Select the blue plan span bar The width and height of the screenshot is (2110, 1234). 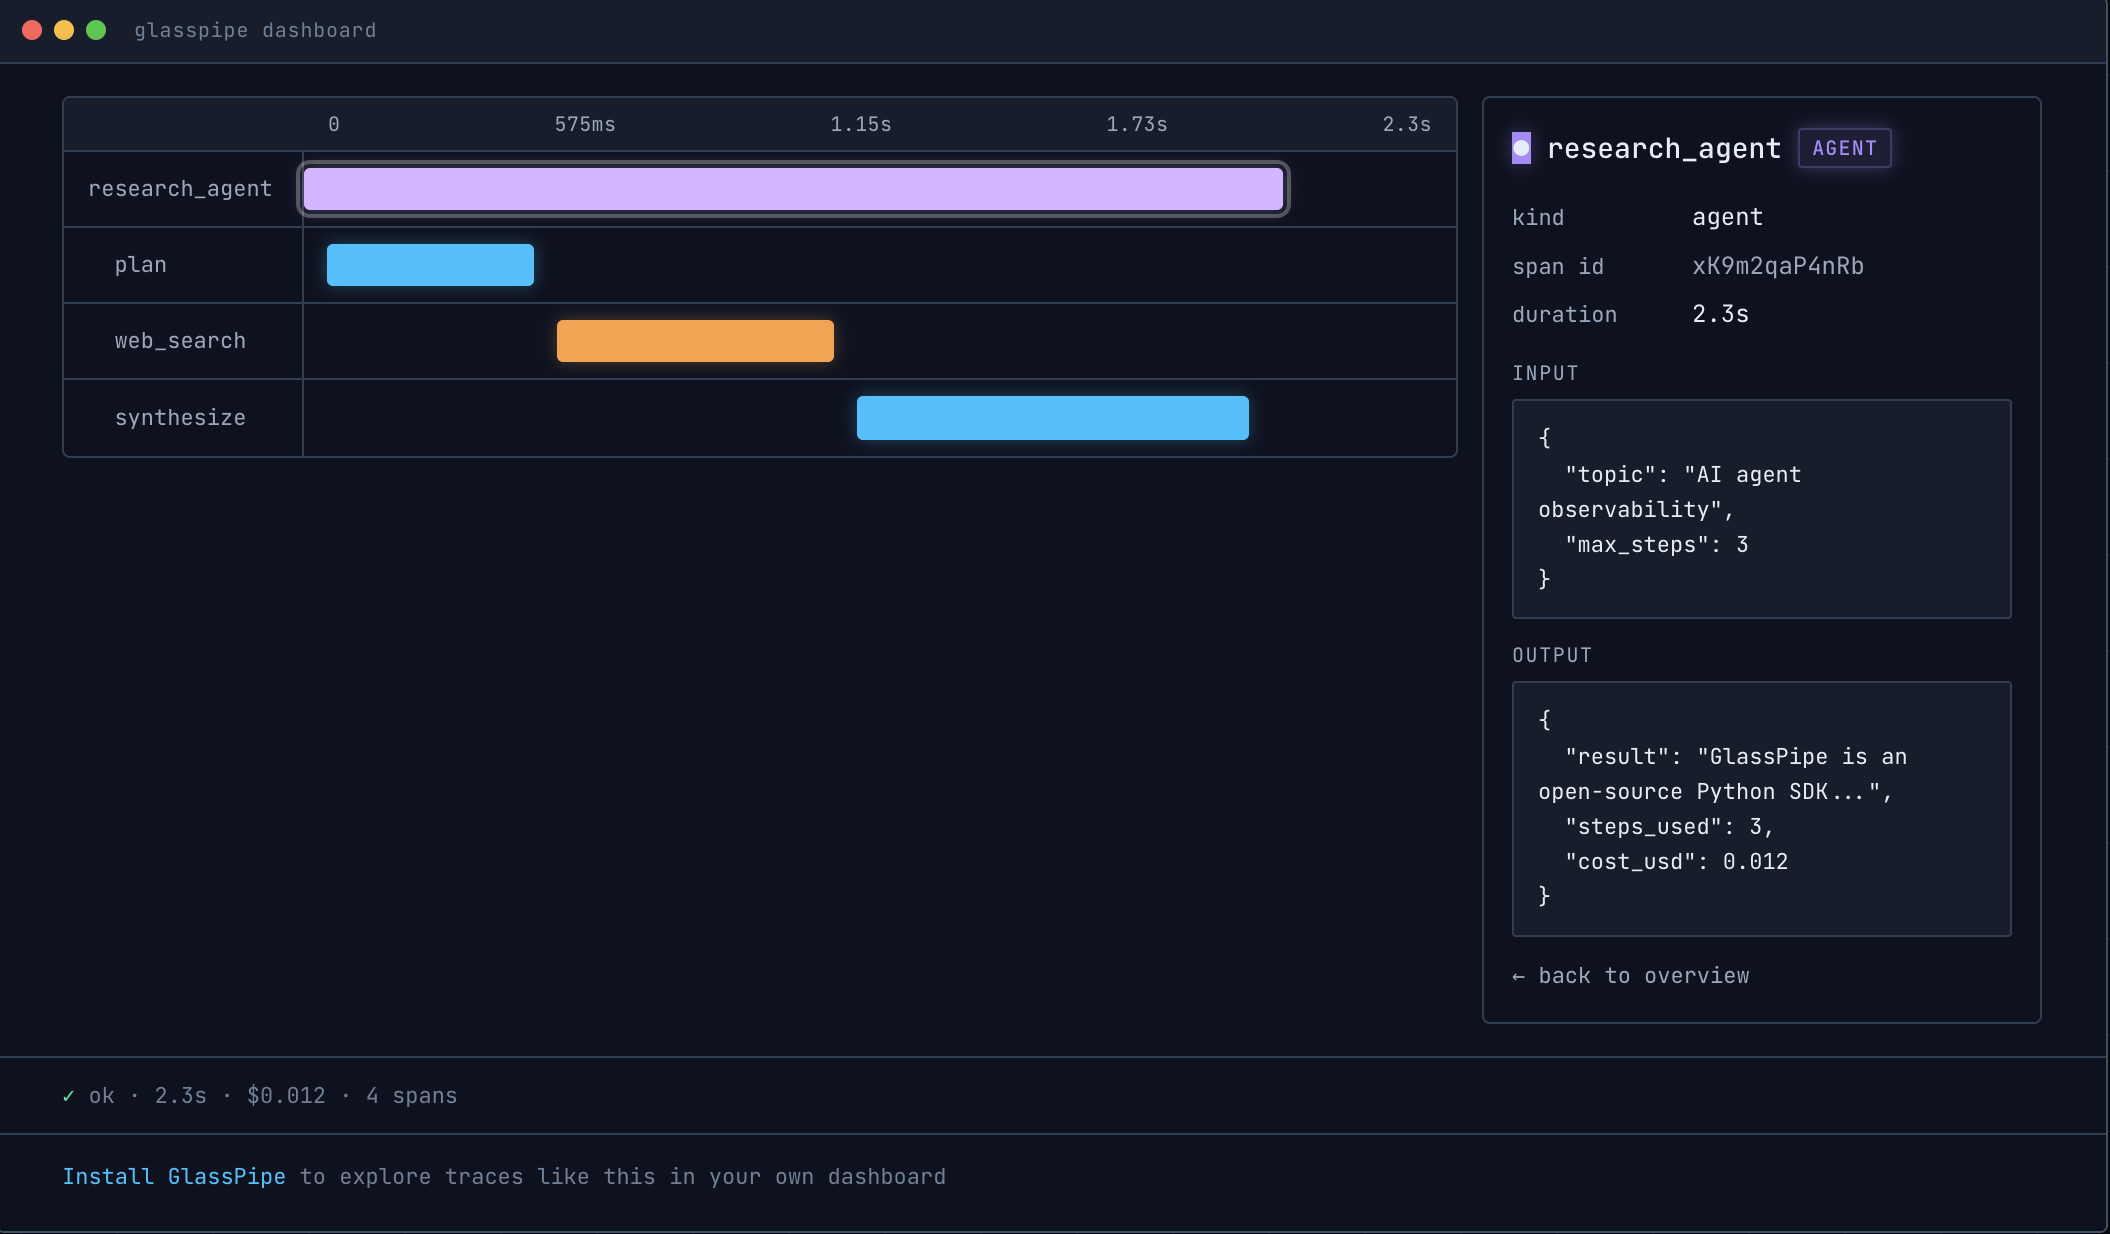coord(430,265)
